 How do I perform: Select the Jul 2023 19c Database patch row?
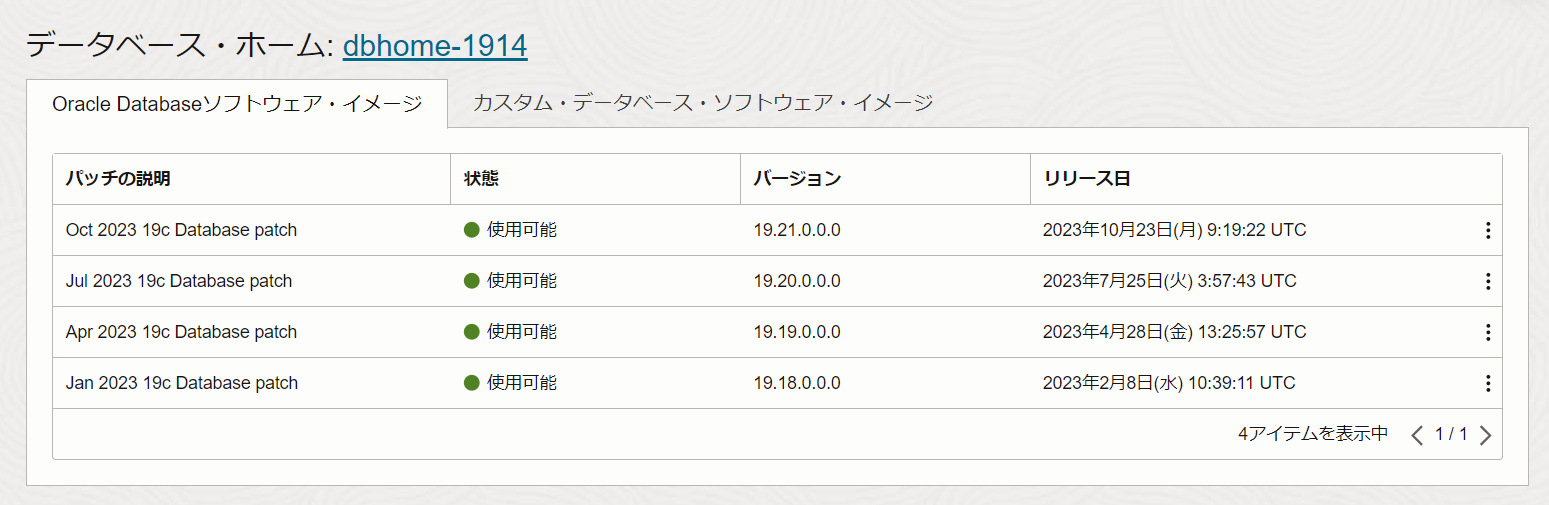click(179, 281)
